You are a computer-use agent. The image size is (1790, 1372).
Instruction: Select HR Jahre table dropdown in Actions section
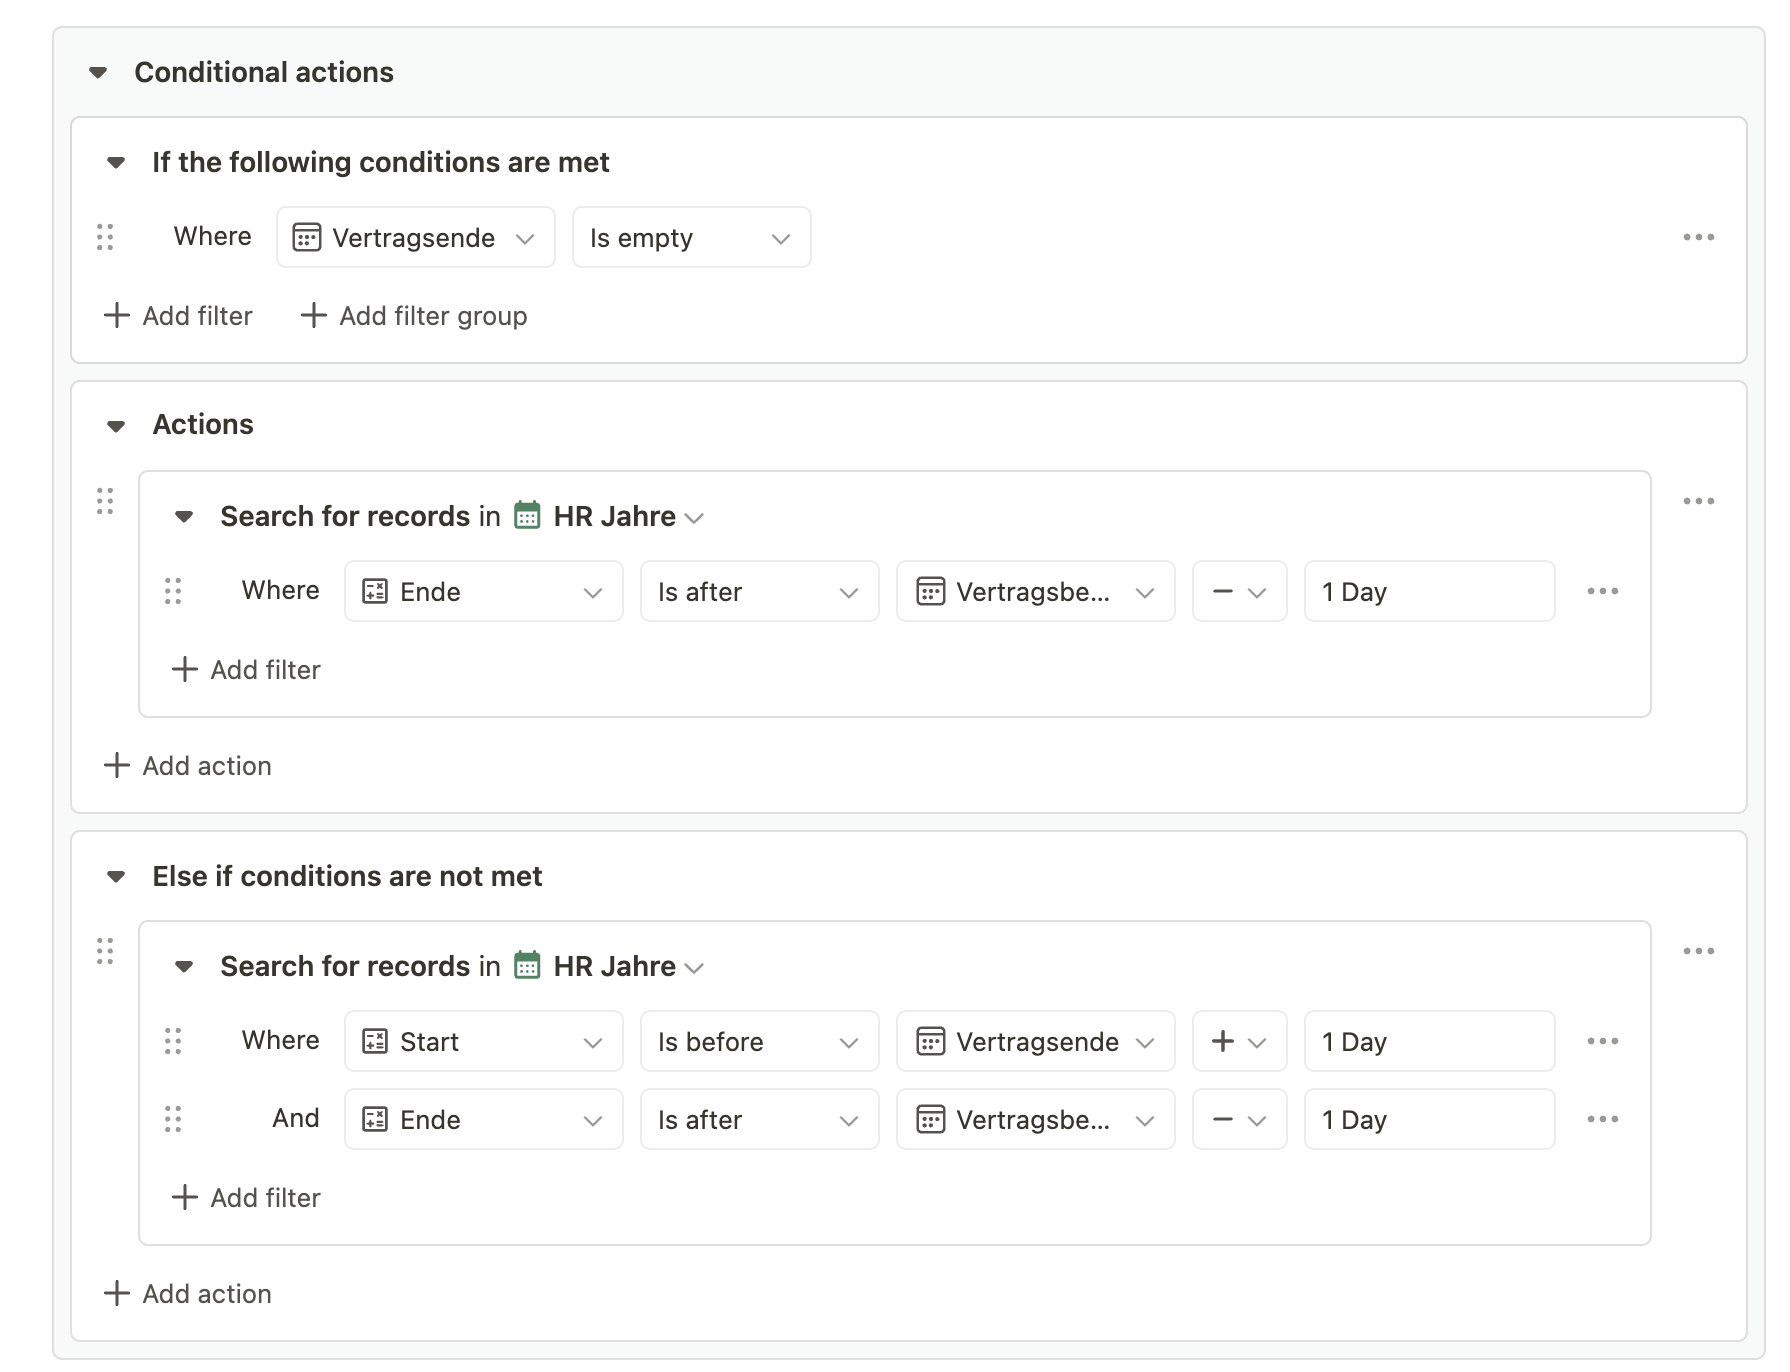pyautogui.click(x=613, y=517)
